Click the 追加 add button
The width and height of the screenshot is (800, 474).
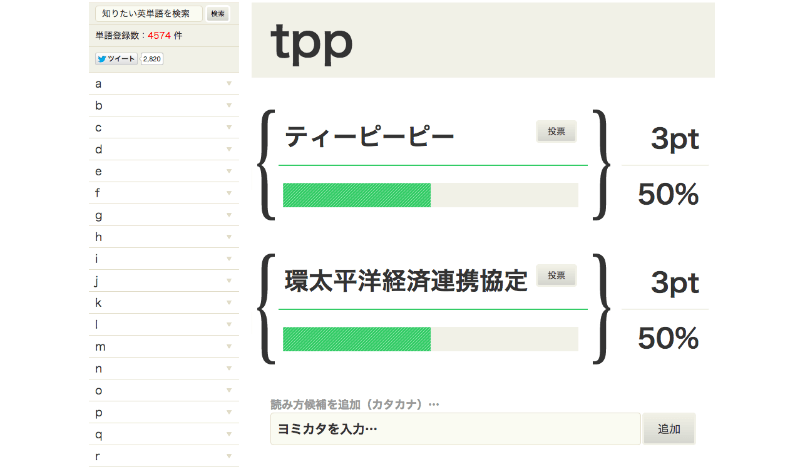[669, 429]
